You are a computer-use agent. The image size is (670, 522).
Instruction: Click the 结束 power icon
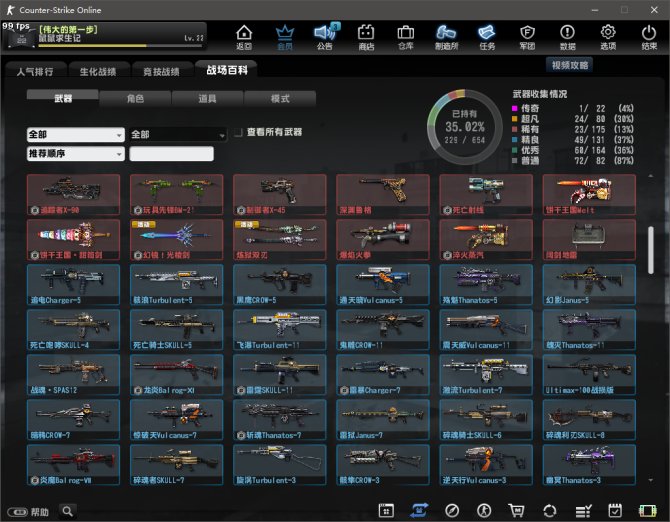pos(649,37)
